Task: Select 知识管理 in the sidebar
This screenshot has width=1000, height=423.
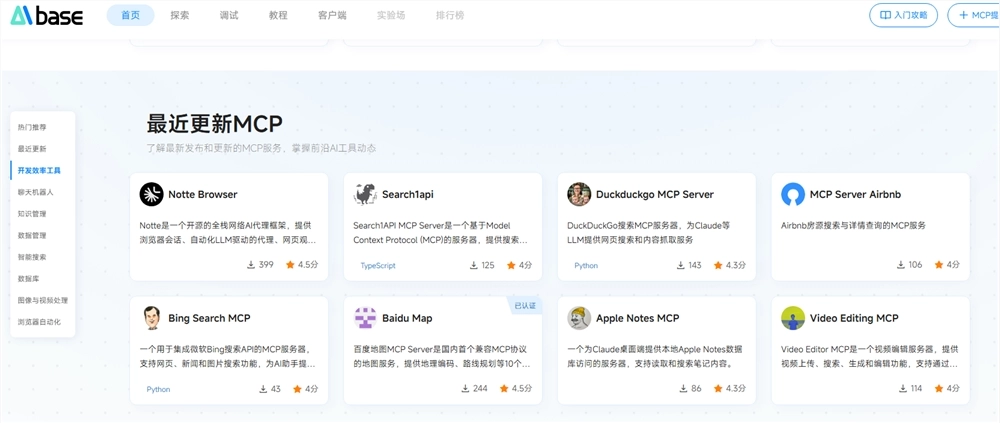Action: (x=32, y=214)
